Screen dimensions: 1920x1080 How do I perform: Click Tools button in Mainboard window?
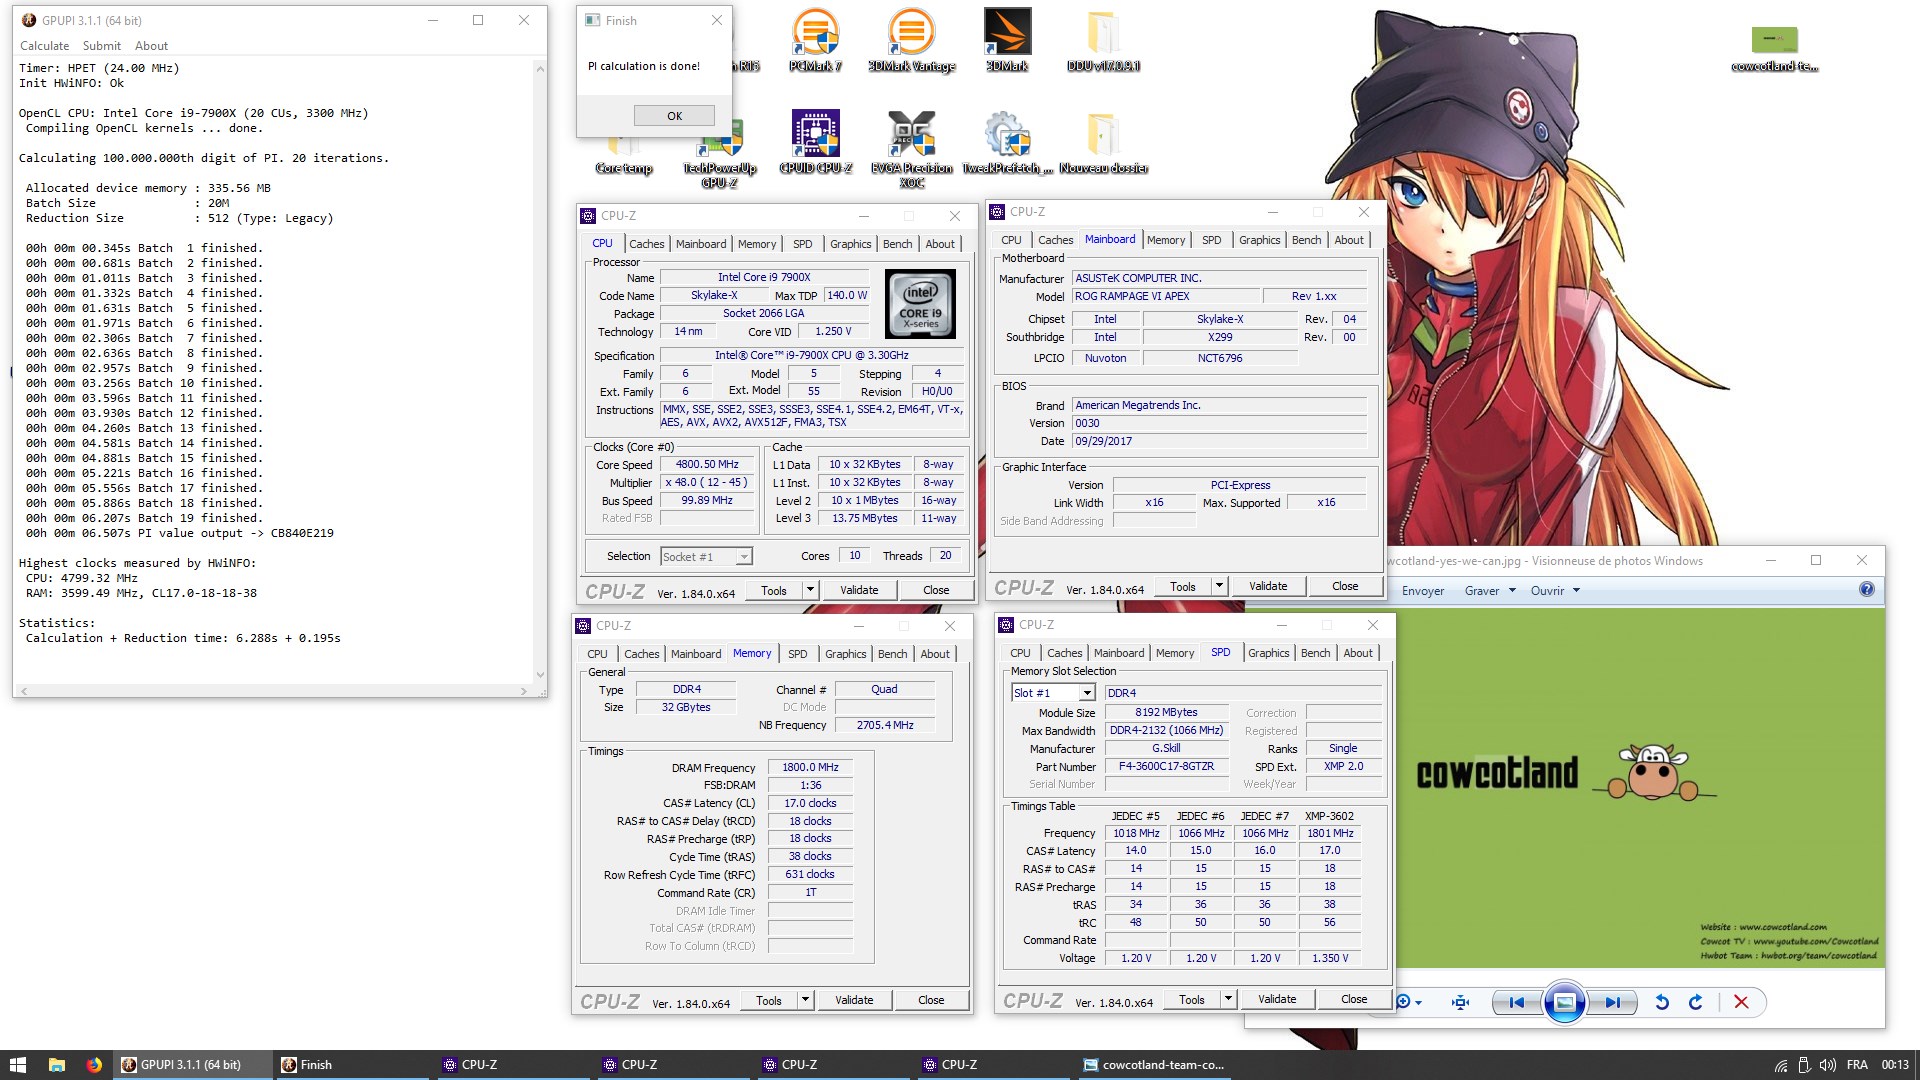point(1183,586)
